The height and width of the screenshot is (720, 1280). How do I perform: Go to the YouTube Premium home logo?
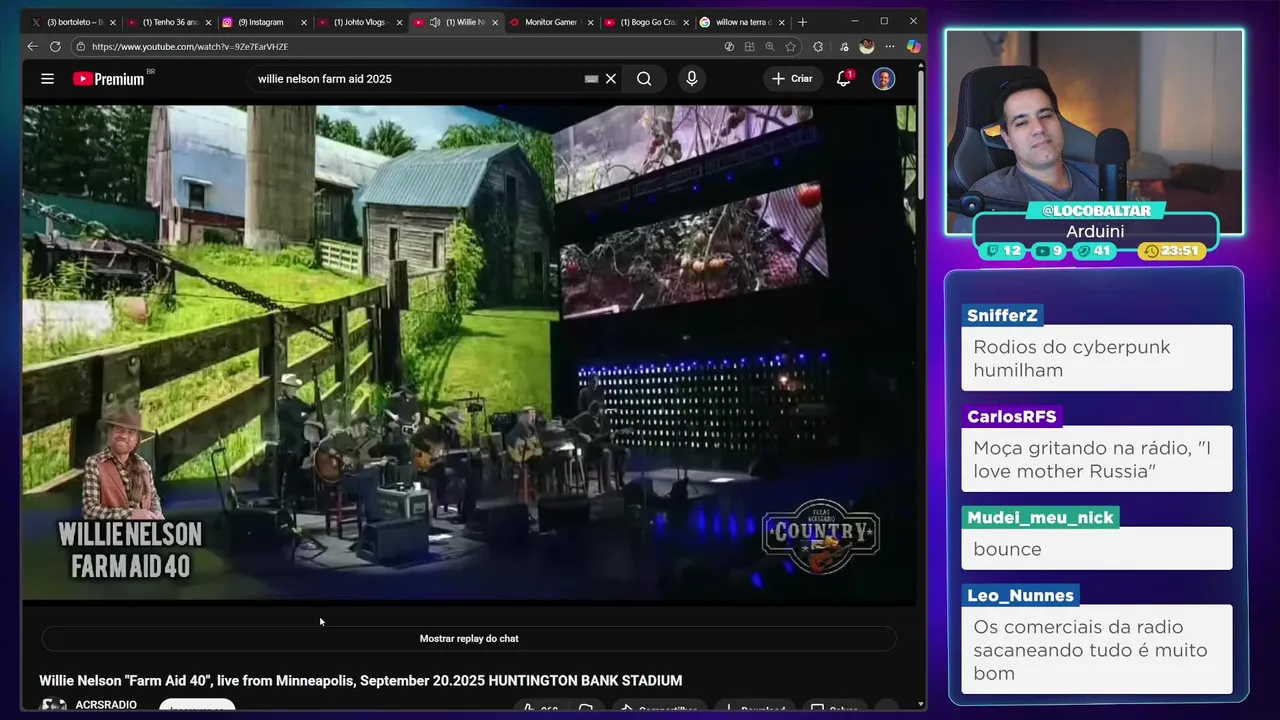click(x=110, y=79)
